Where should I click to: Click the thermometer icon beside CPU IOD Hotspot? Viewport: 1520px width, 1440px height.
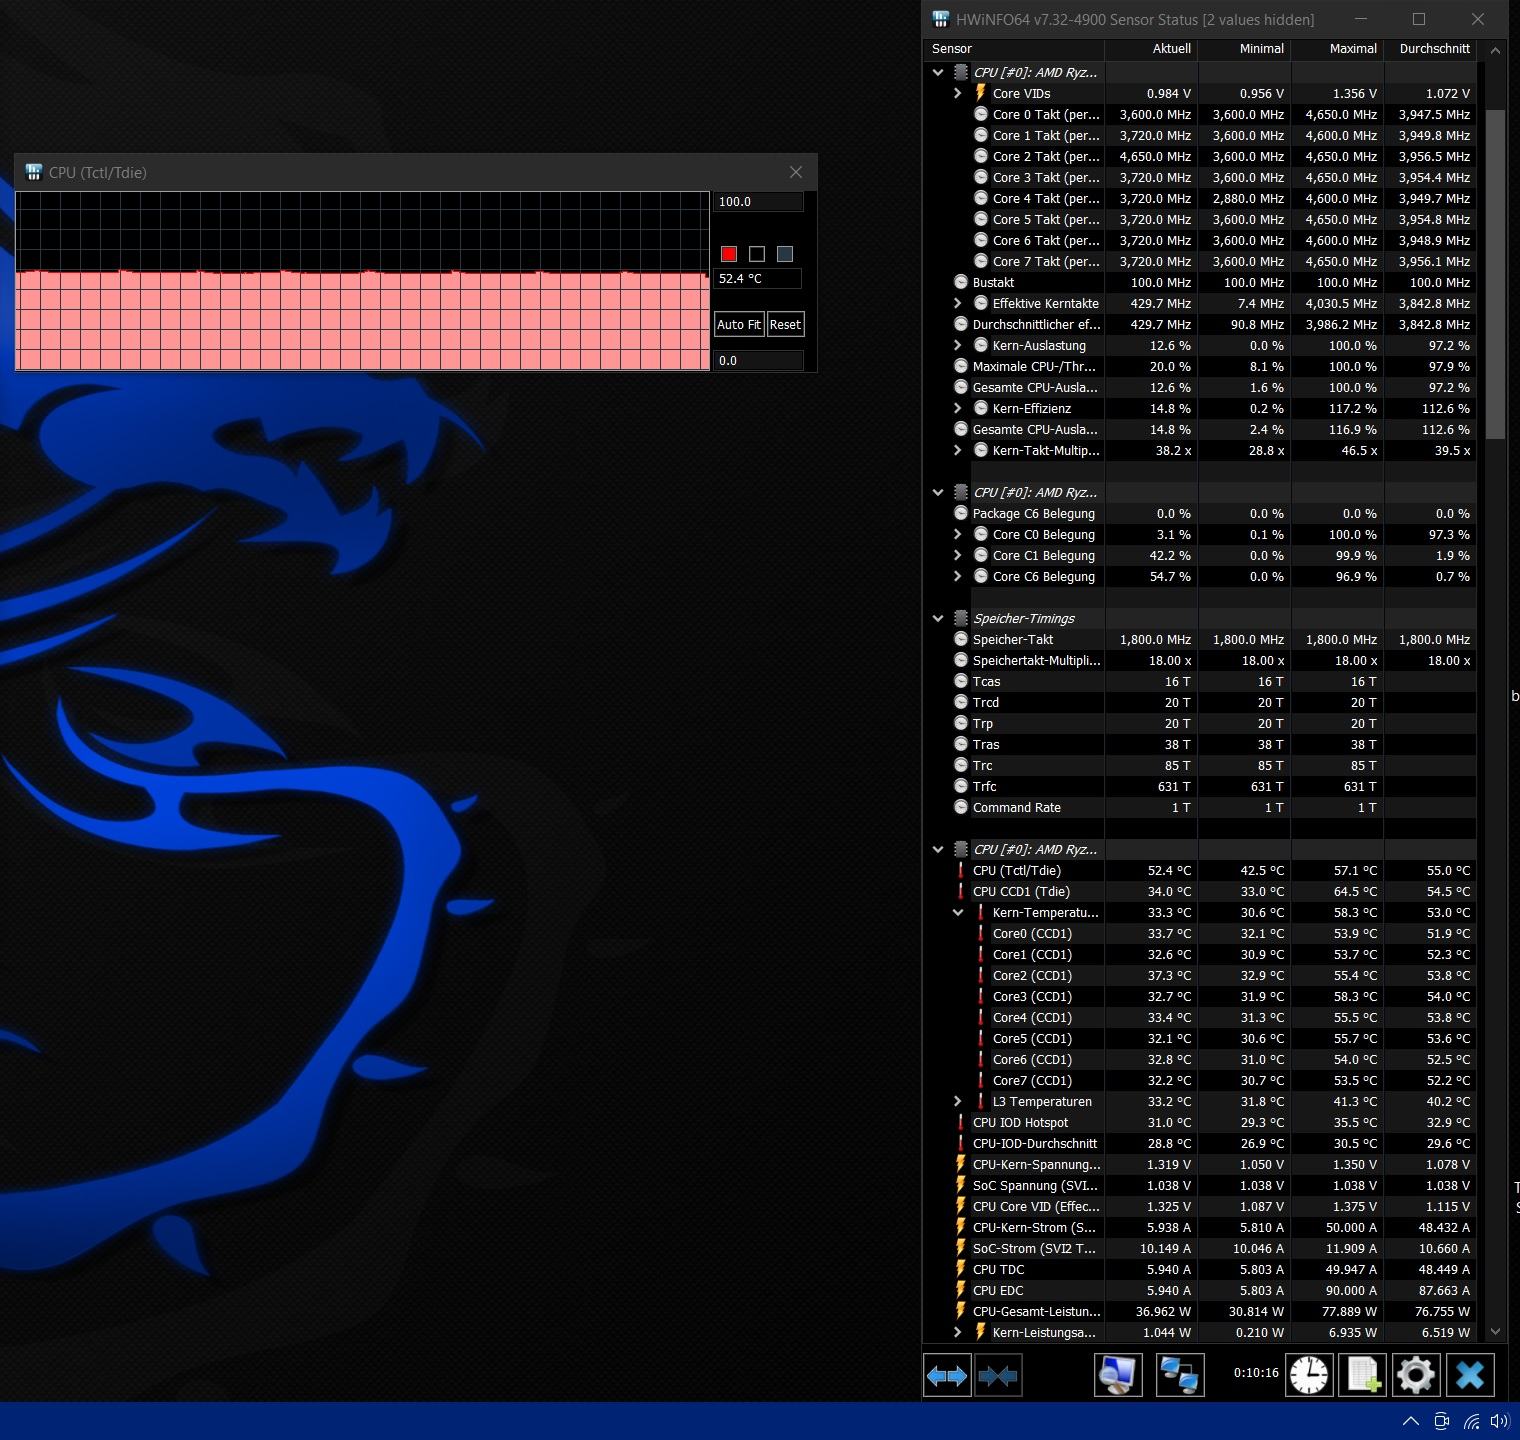[x=961, y=1122]
